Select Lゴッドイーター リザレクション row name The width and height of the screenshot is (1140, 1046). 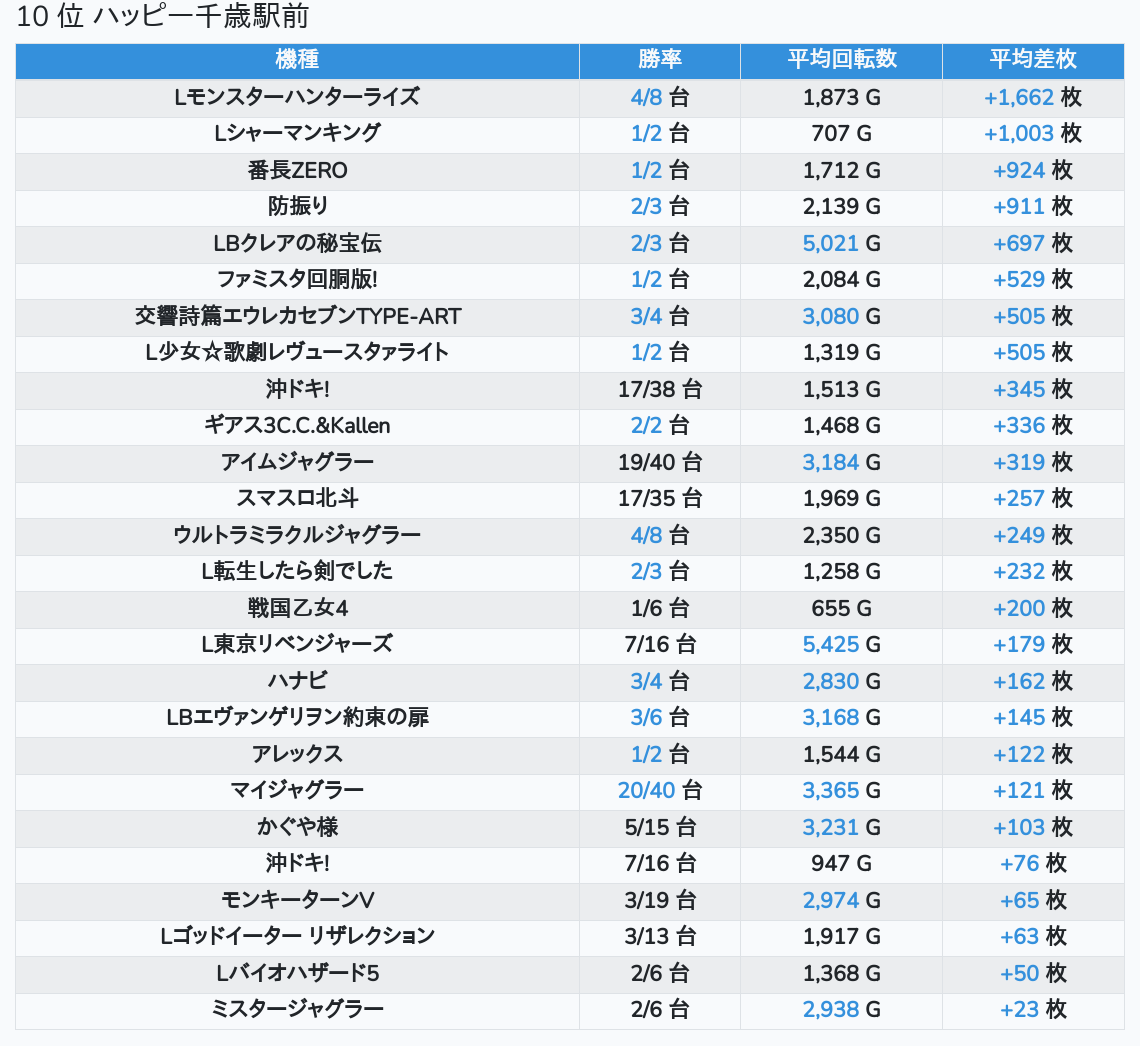(x=297, y=936)
